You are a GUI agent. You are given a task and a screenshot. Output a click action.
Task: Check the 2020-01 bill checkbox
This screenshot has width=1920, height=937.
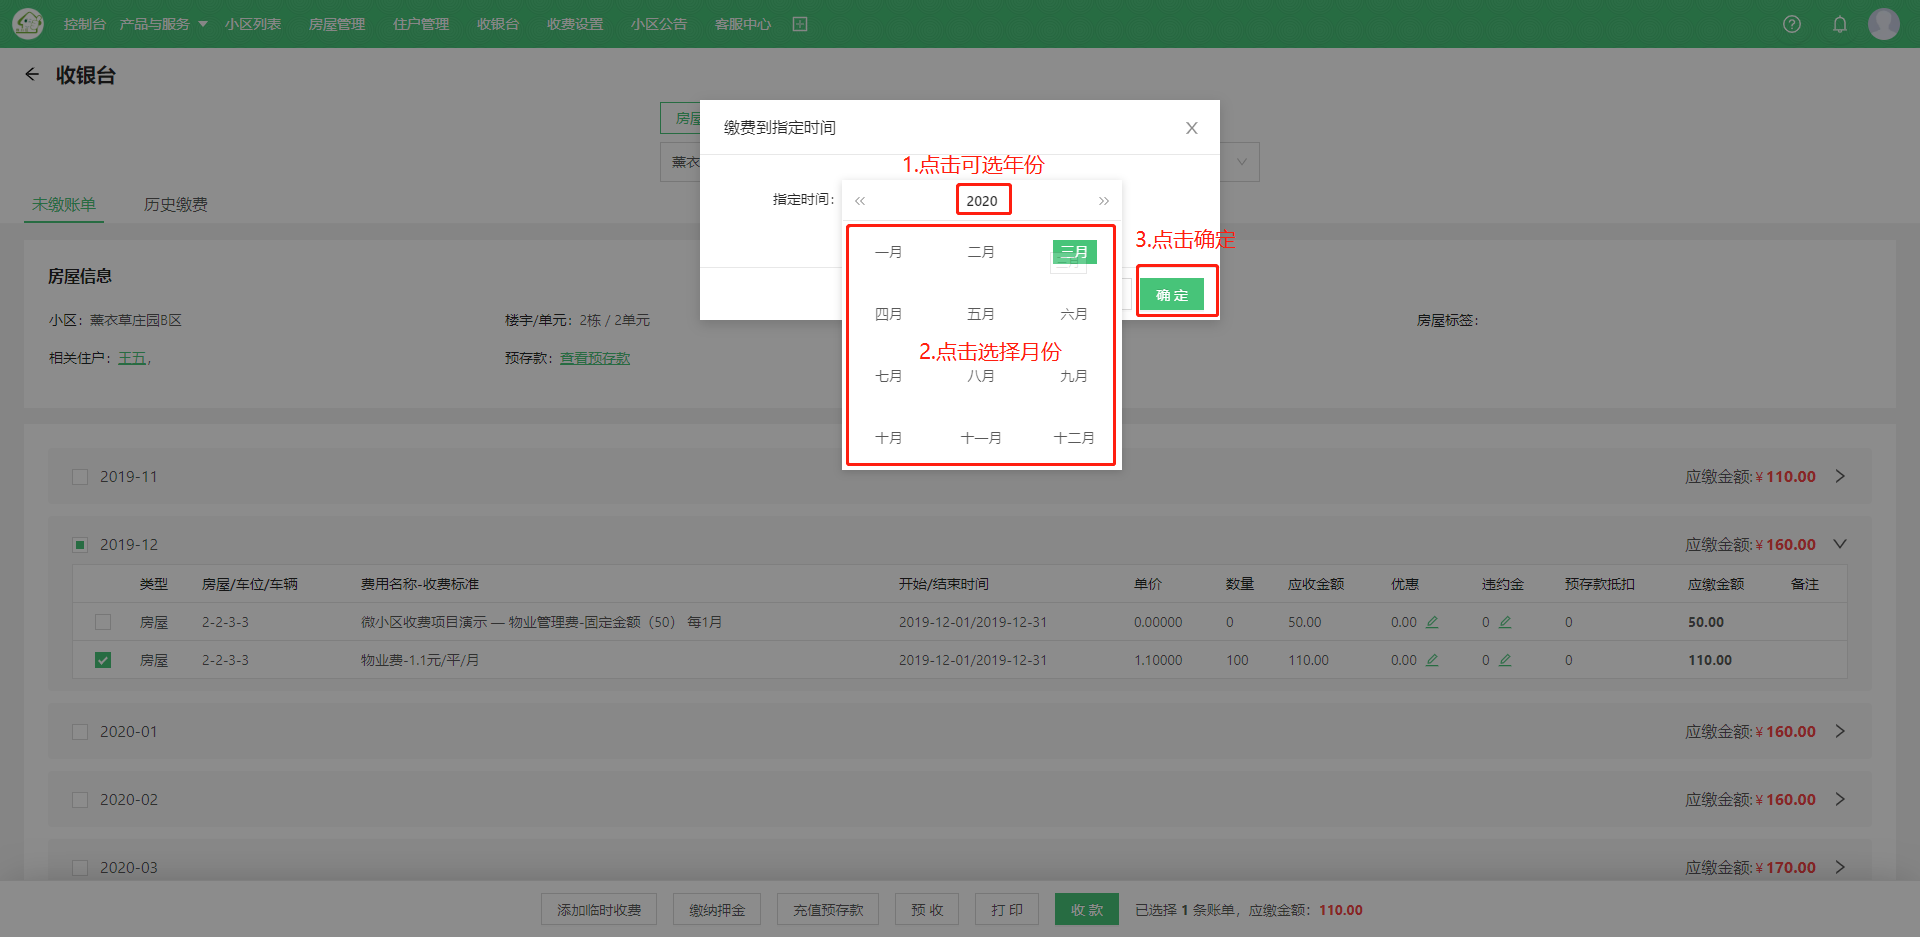[80, 732]
